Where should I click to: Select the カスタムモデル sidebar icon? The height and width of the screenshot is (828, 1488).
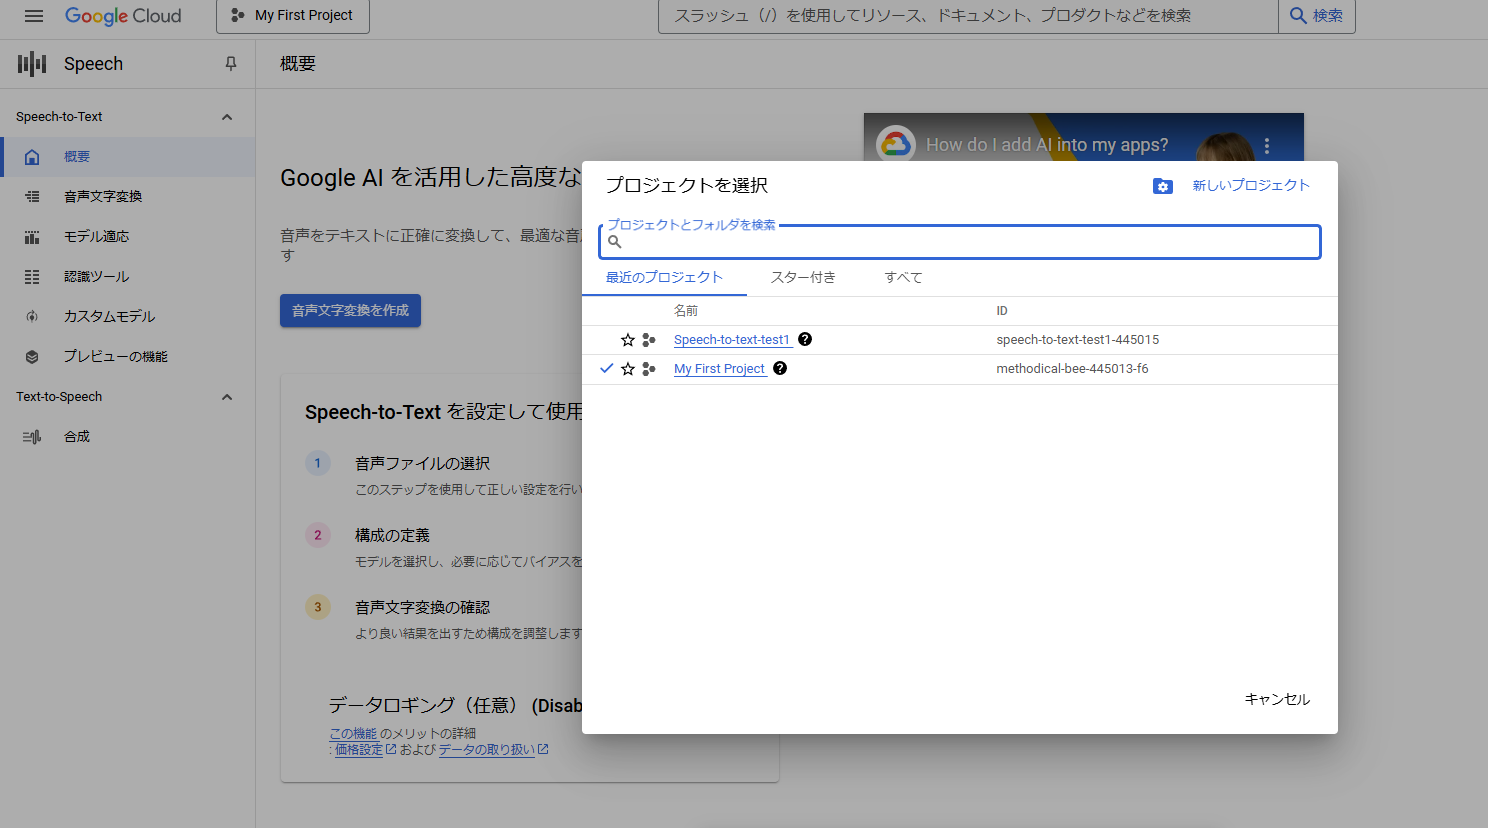click(x=32, y=316)
